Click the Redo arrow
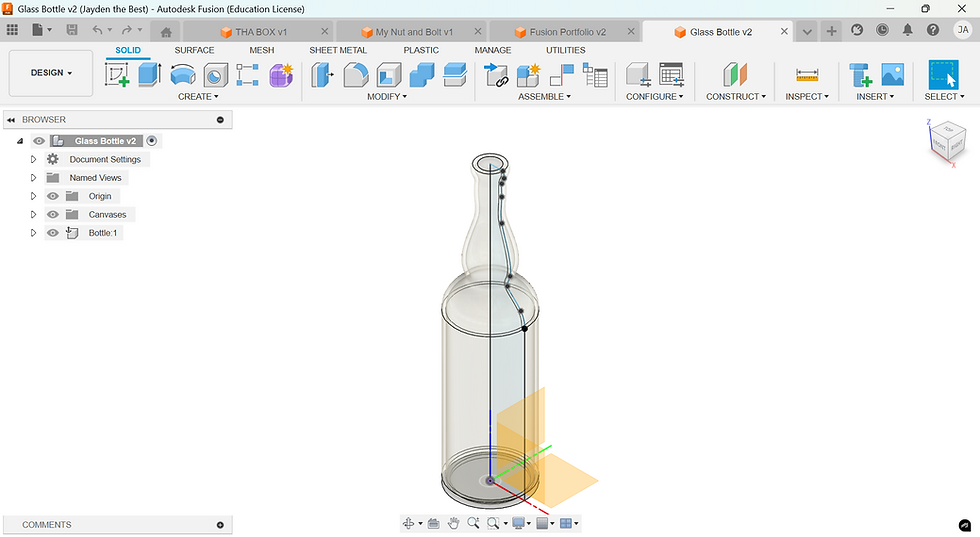Image resolution: width=980 pixels, height=537 pixels. (x=127, y=30)
